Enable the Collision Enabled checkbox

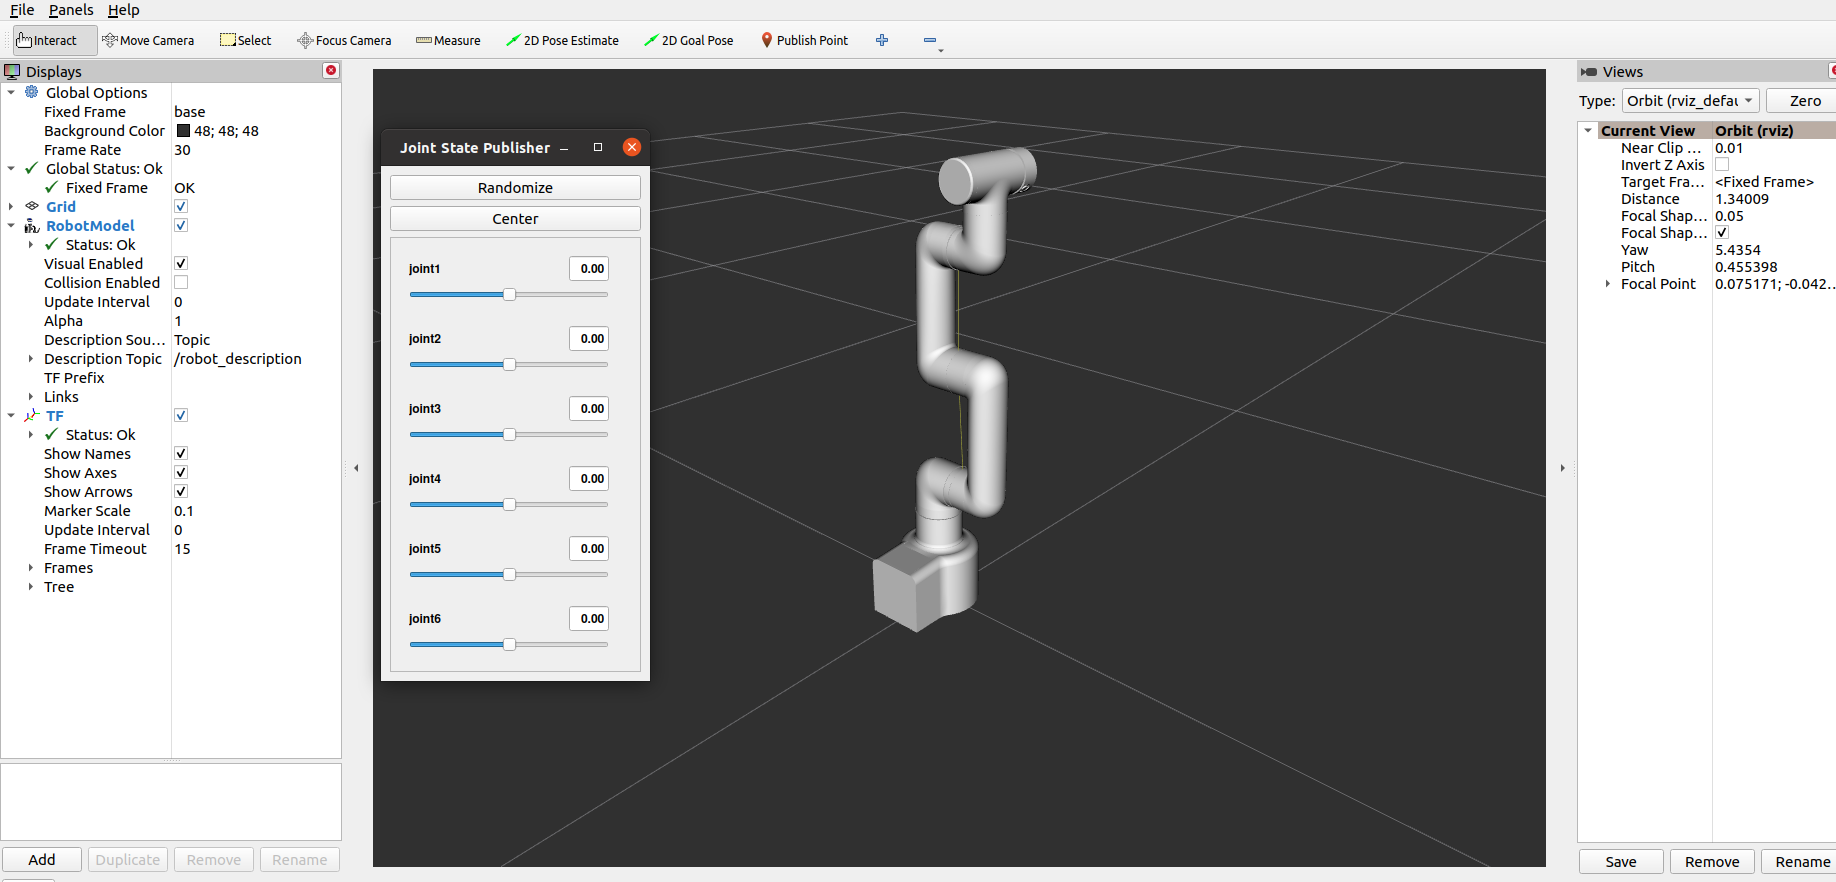click(181, 283)
